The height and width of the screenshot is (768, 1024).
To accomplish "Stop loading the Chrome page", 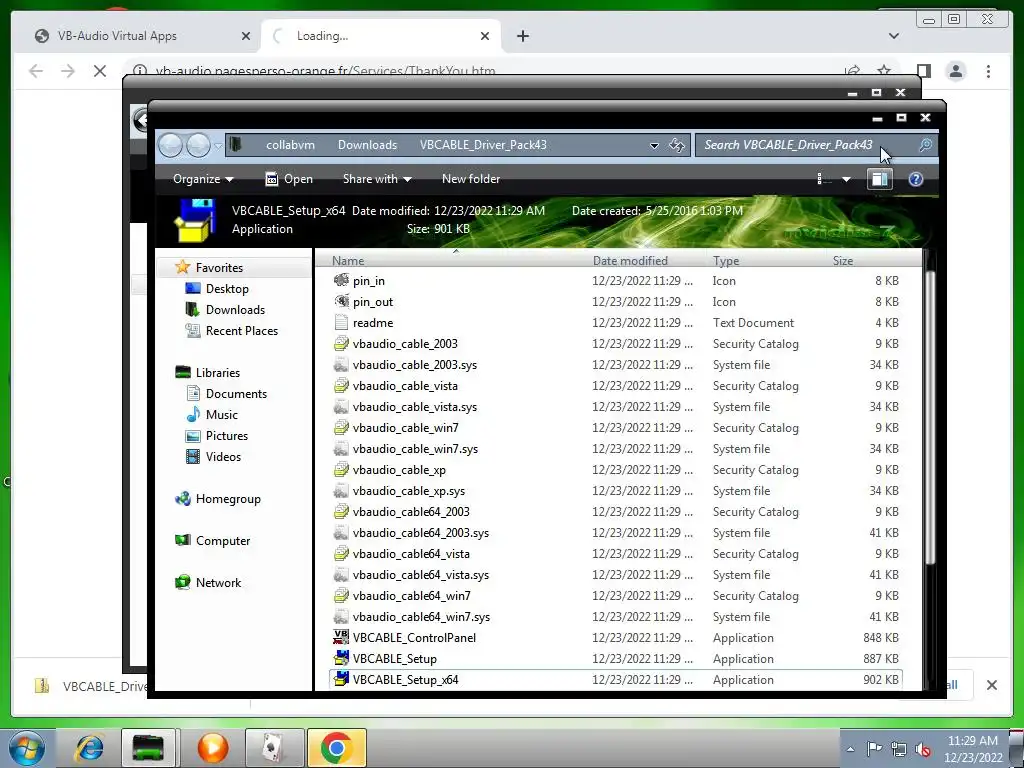I will [x=99, y=71].
